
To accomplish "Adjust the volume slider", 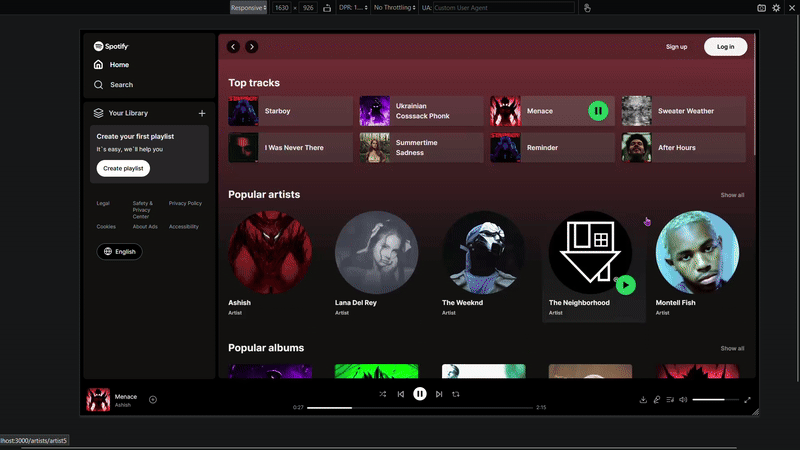I will (x=715, y=400).
